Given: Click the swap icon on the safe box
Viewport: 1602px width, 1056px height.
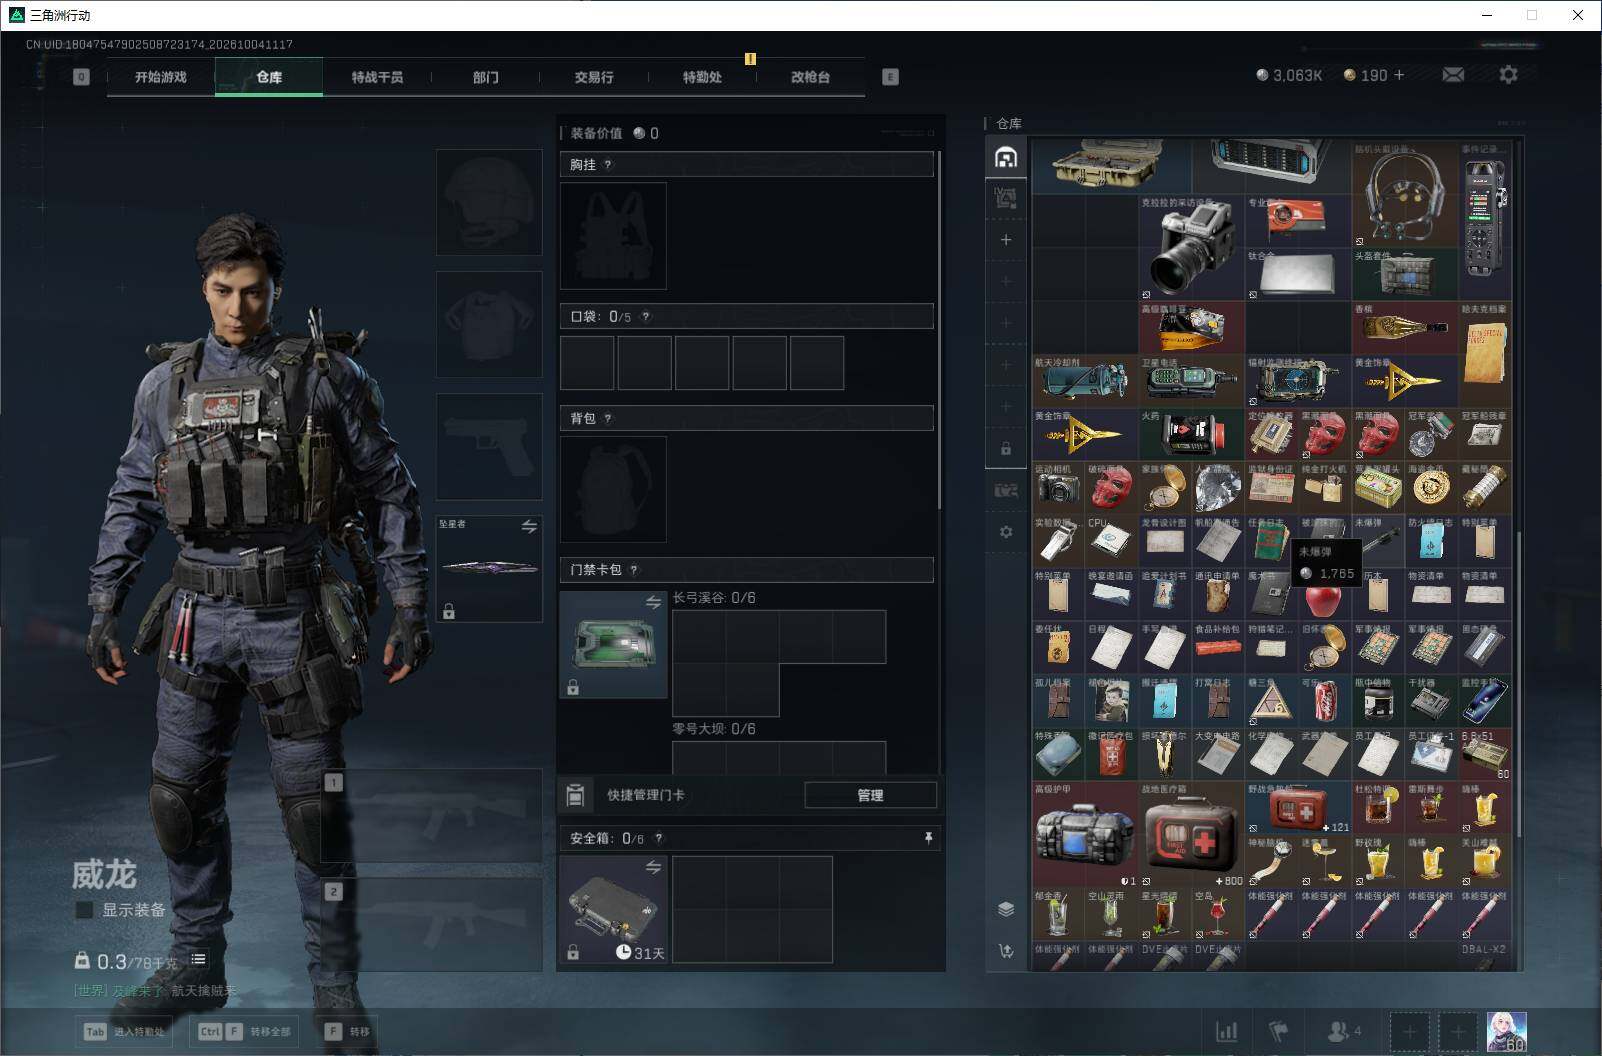Looking at the screenshot, I should (653, 867).
